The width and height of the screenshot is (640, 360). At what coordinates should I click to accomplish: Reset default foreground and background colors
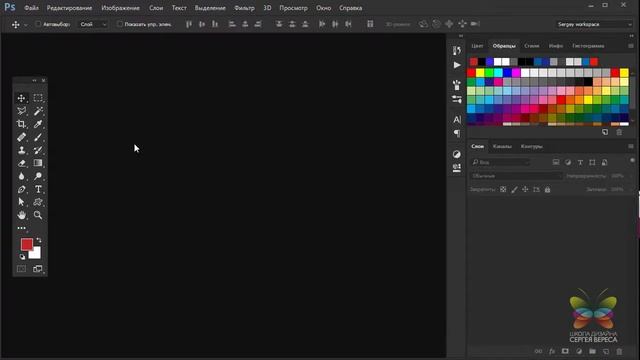click(x=22, y=257)
